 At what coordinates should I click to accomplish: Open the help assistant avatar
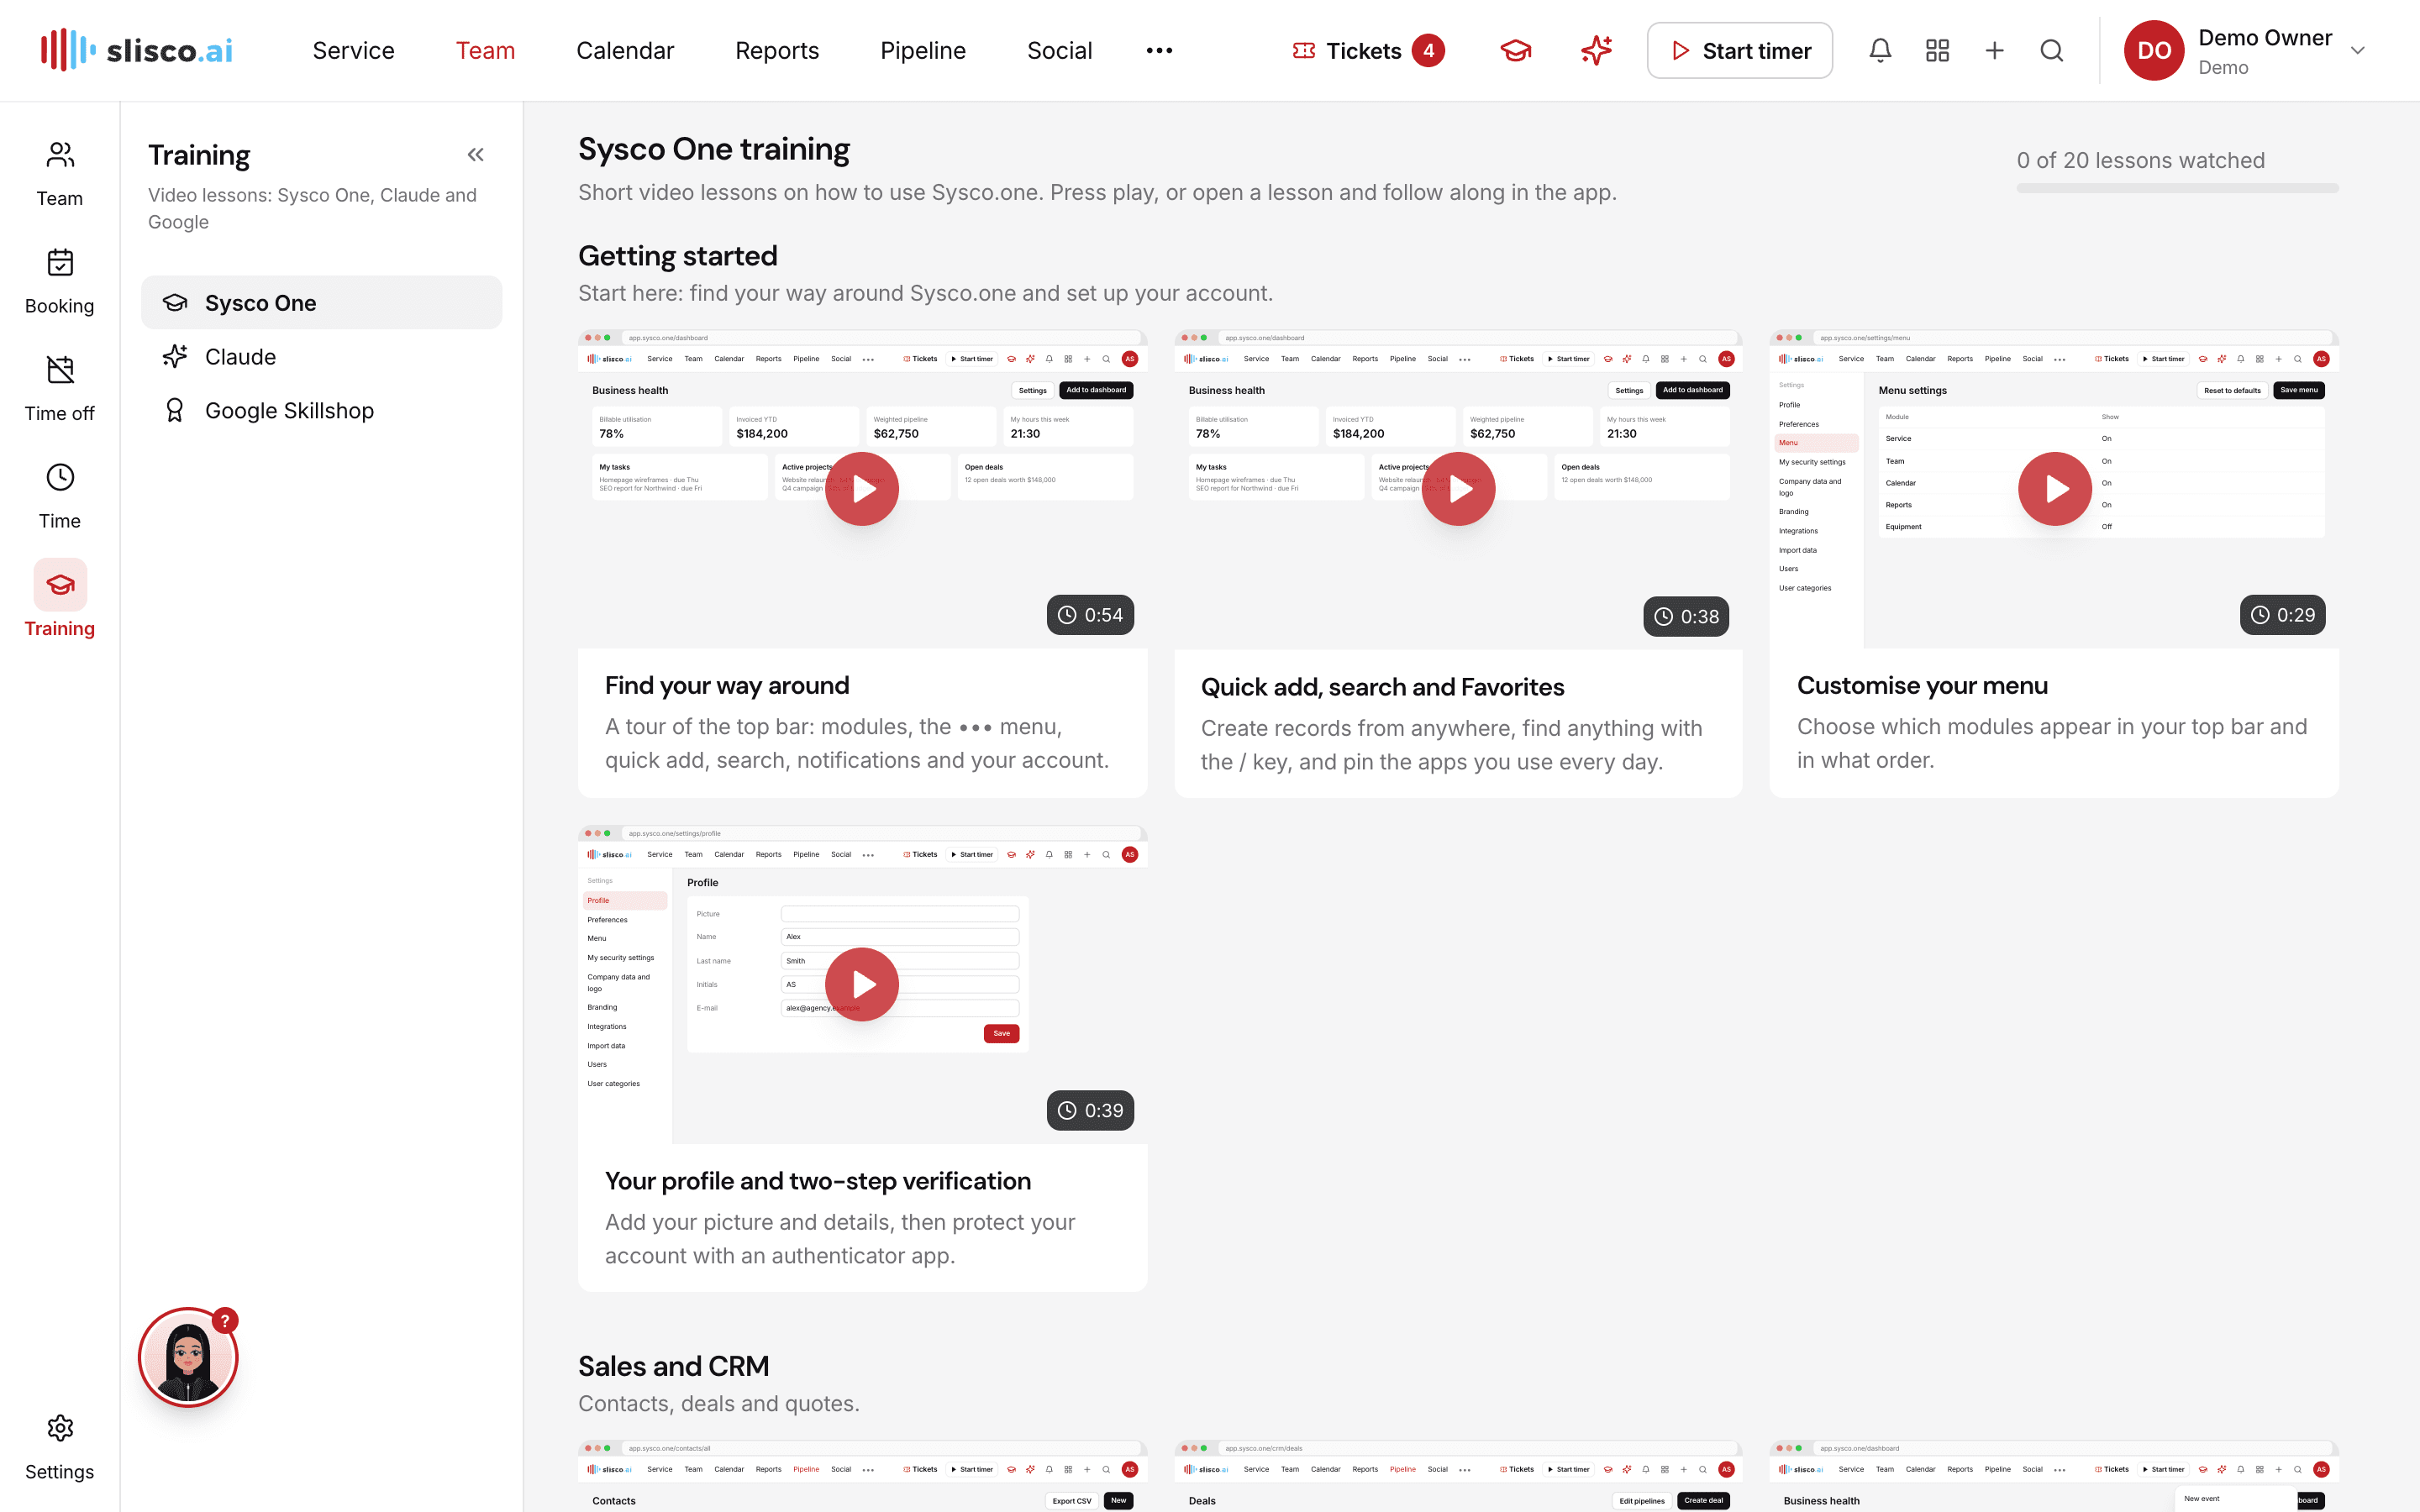click(x=188, y=1357)
